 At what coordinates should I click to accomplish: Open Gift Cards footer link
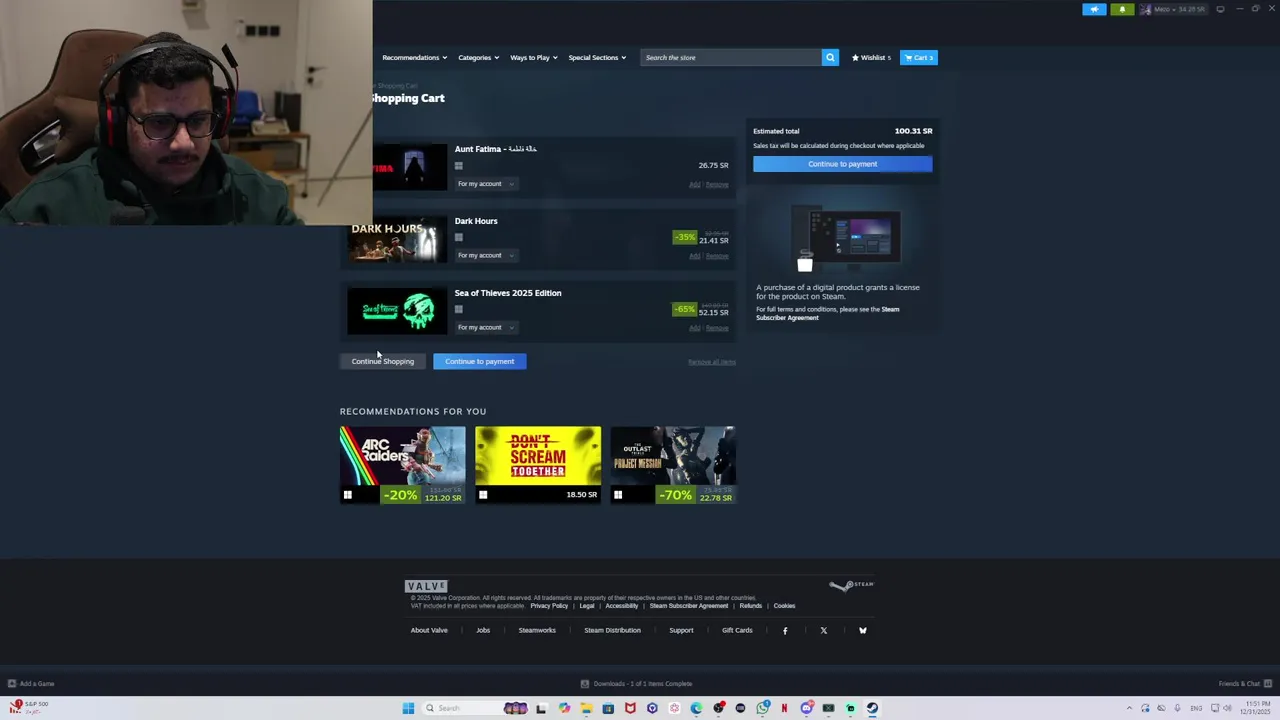click(x=737, y=630)
